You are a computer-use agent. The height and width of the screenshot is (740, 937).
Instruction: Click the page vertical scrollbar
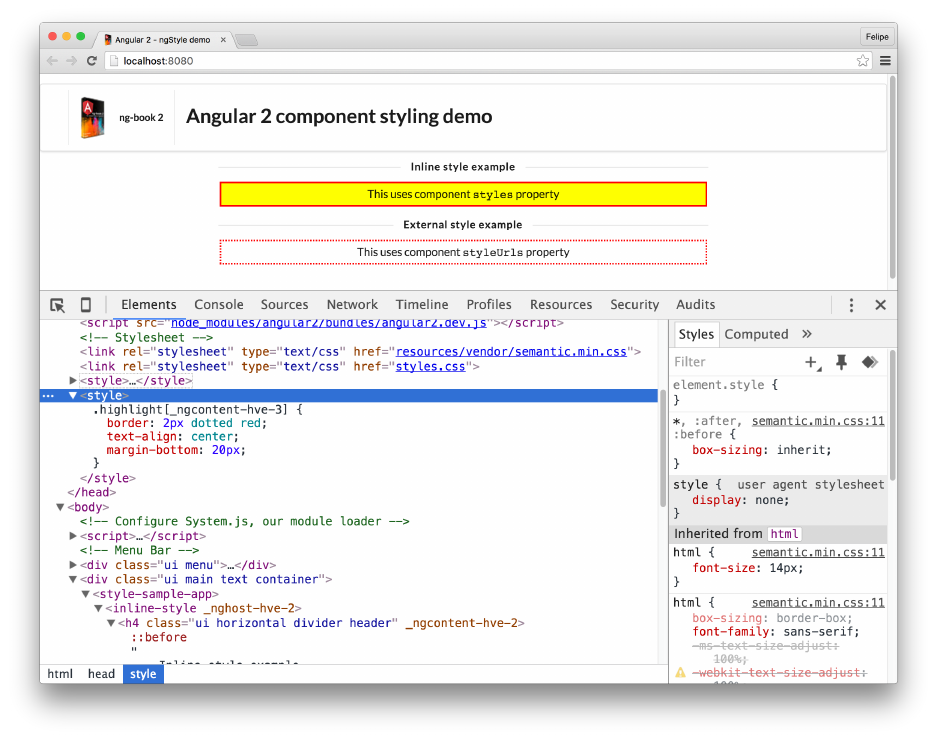(892, 179)
